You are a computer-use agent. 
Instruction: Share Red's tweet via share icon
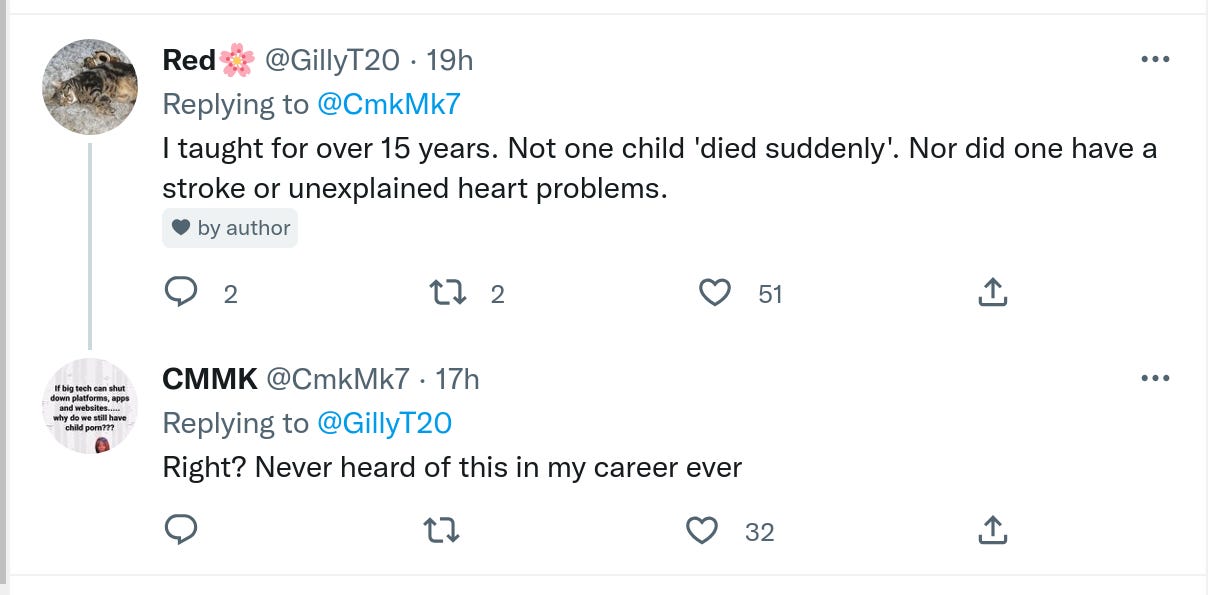click(x=990, y=292)
